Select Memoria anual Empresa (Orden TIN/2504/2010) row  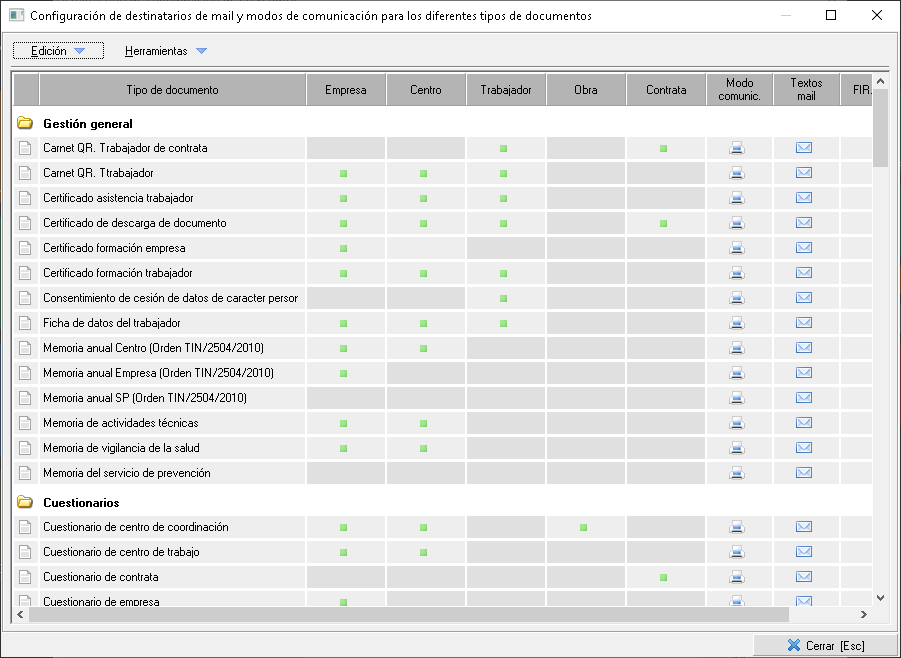(x=158, y=373)
